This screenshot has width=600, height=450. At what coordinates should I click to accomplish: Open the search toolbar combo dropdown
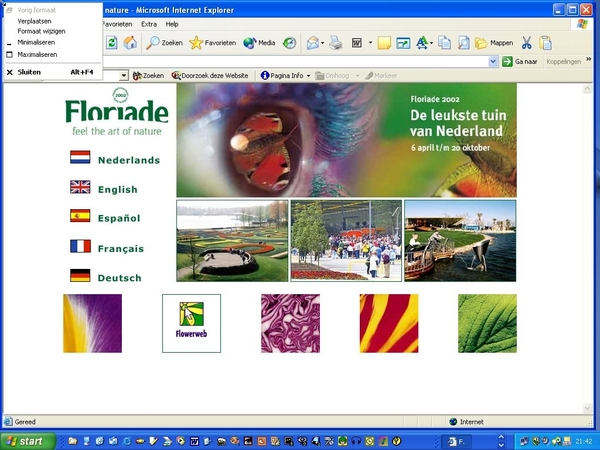(x=124, y=76)
